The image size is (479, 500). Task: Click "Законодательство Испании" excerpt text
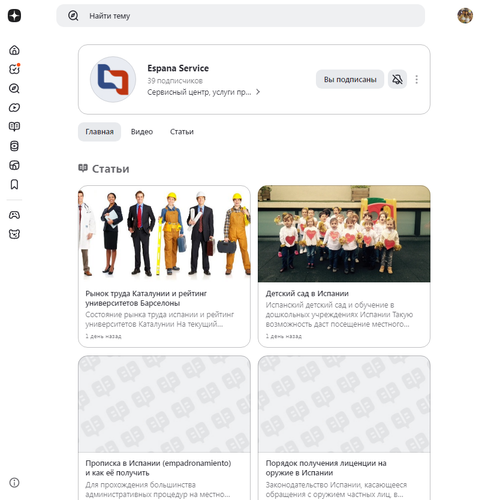[x=336, y=489]
